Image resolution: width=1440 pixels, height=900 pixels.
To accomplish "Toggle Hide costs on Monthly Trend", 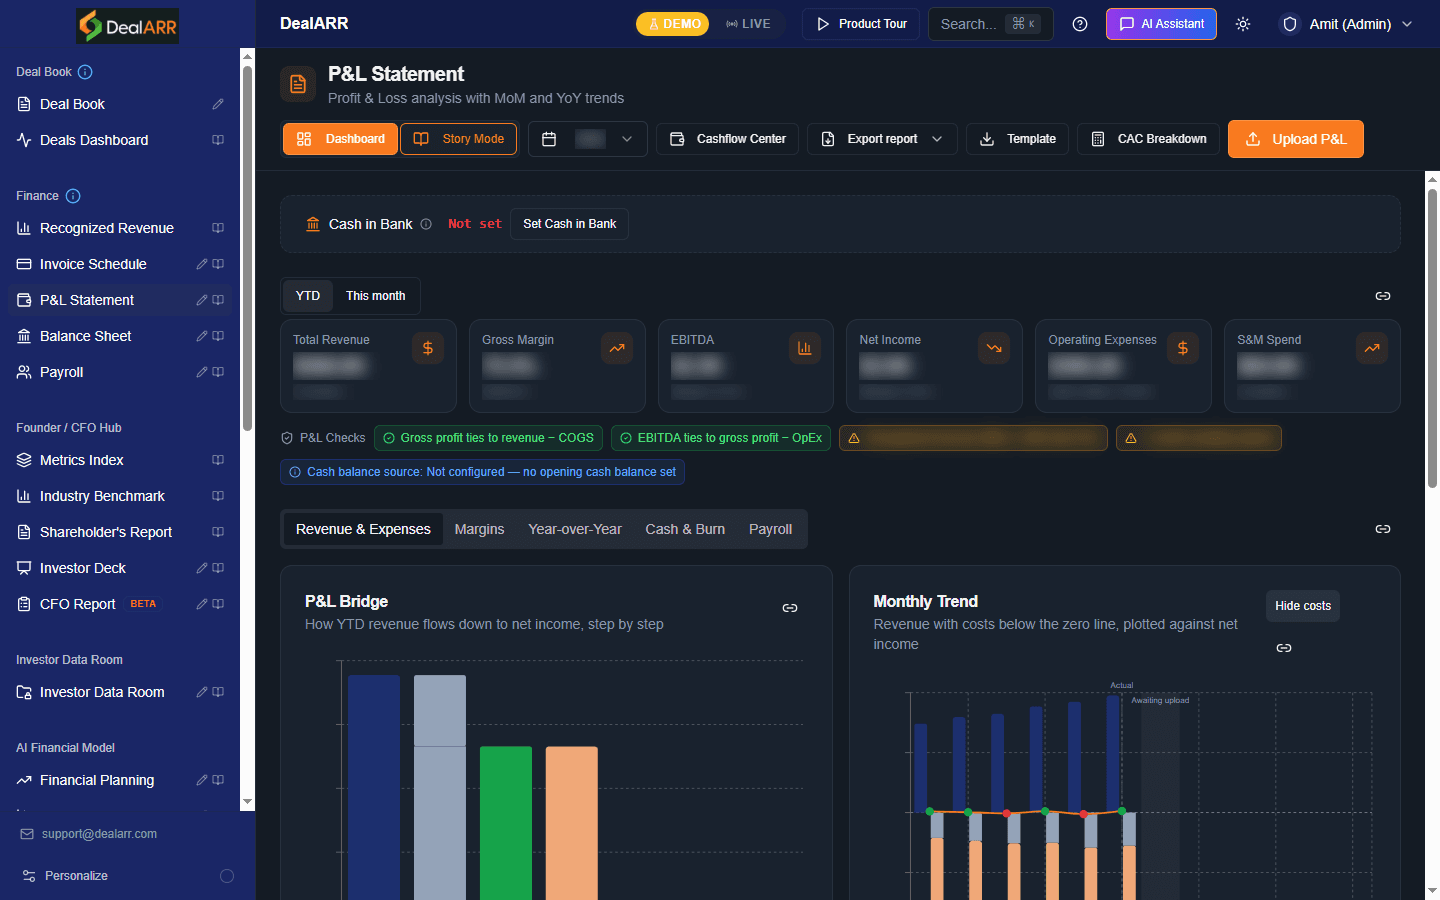I will point(1303,606).
